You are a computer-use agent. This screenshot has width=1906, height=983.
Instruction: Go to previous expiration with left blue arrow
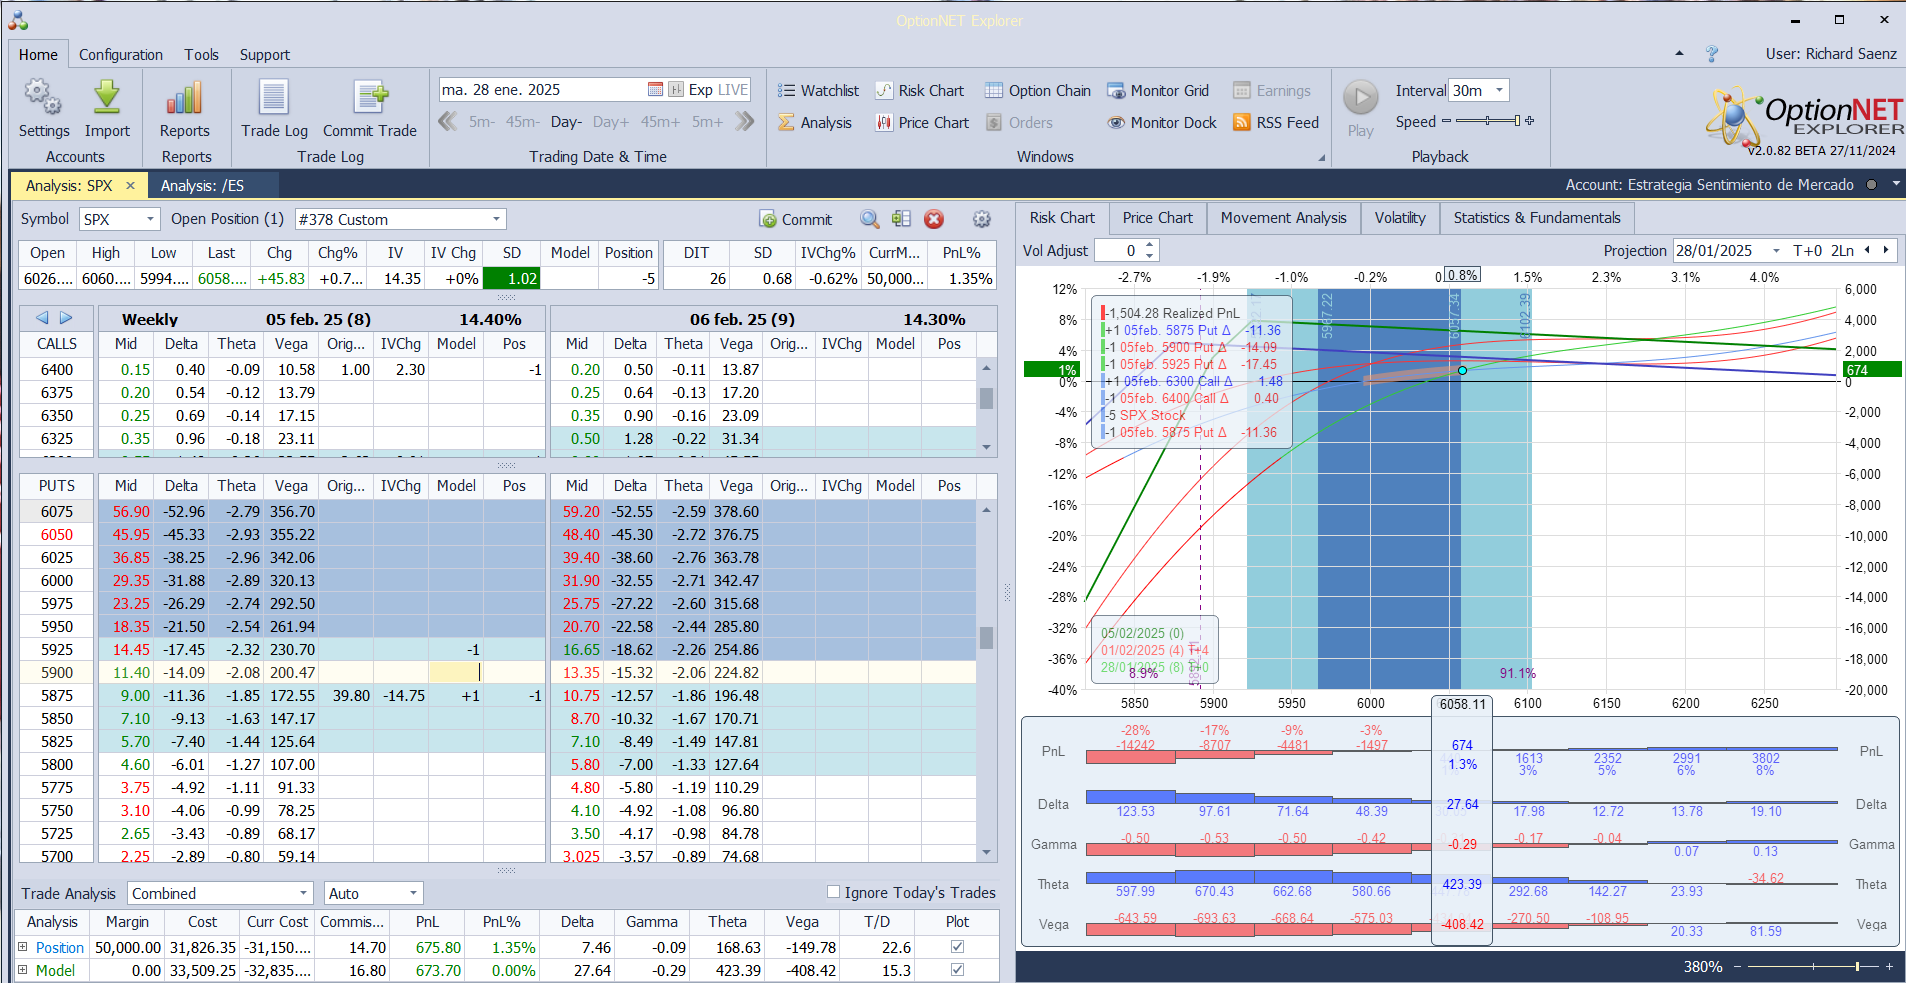click(42, 318)
